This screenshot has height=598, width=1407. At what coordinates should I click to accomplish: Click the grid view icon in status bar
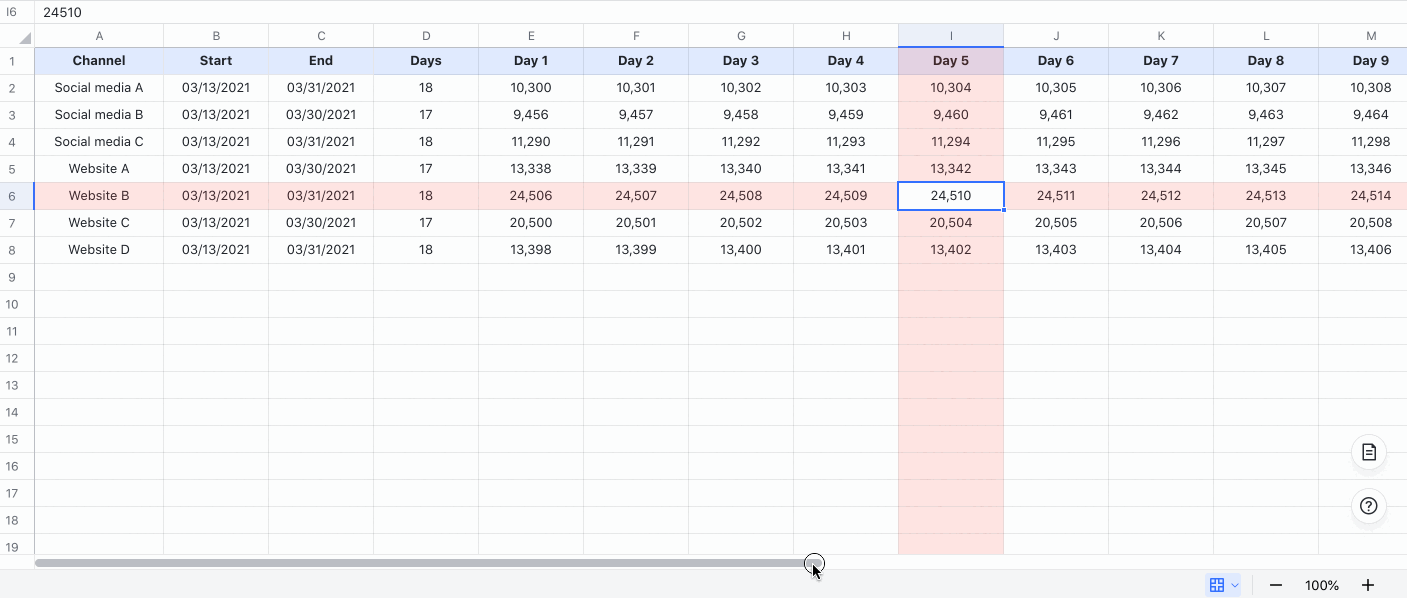click(x=1216, y=584)
